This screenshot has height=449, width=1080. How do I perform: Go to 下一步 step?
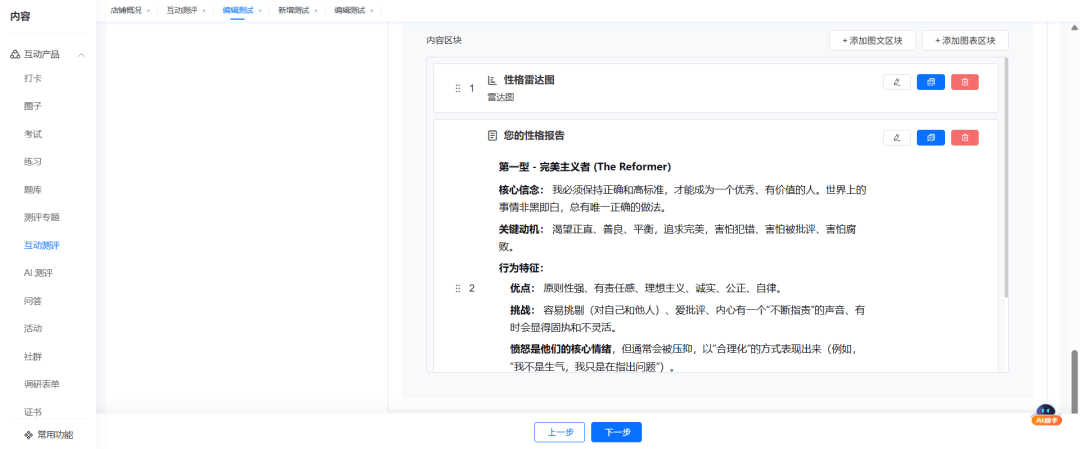click(616, 432)
